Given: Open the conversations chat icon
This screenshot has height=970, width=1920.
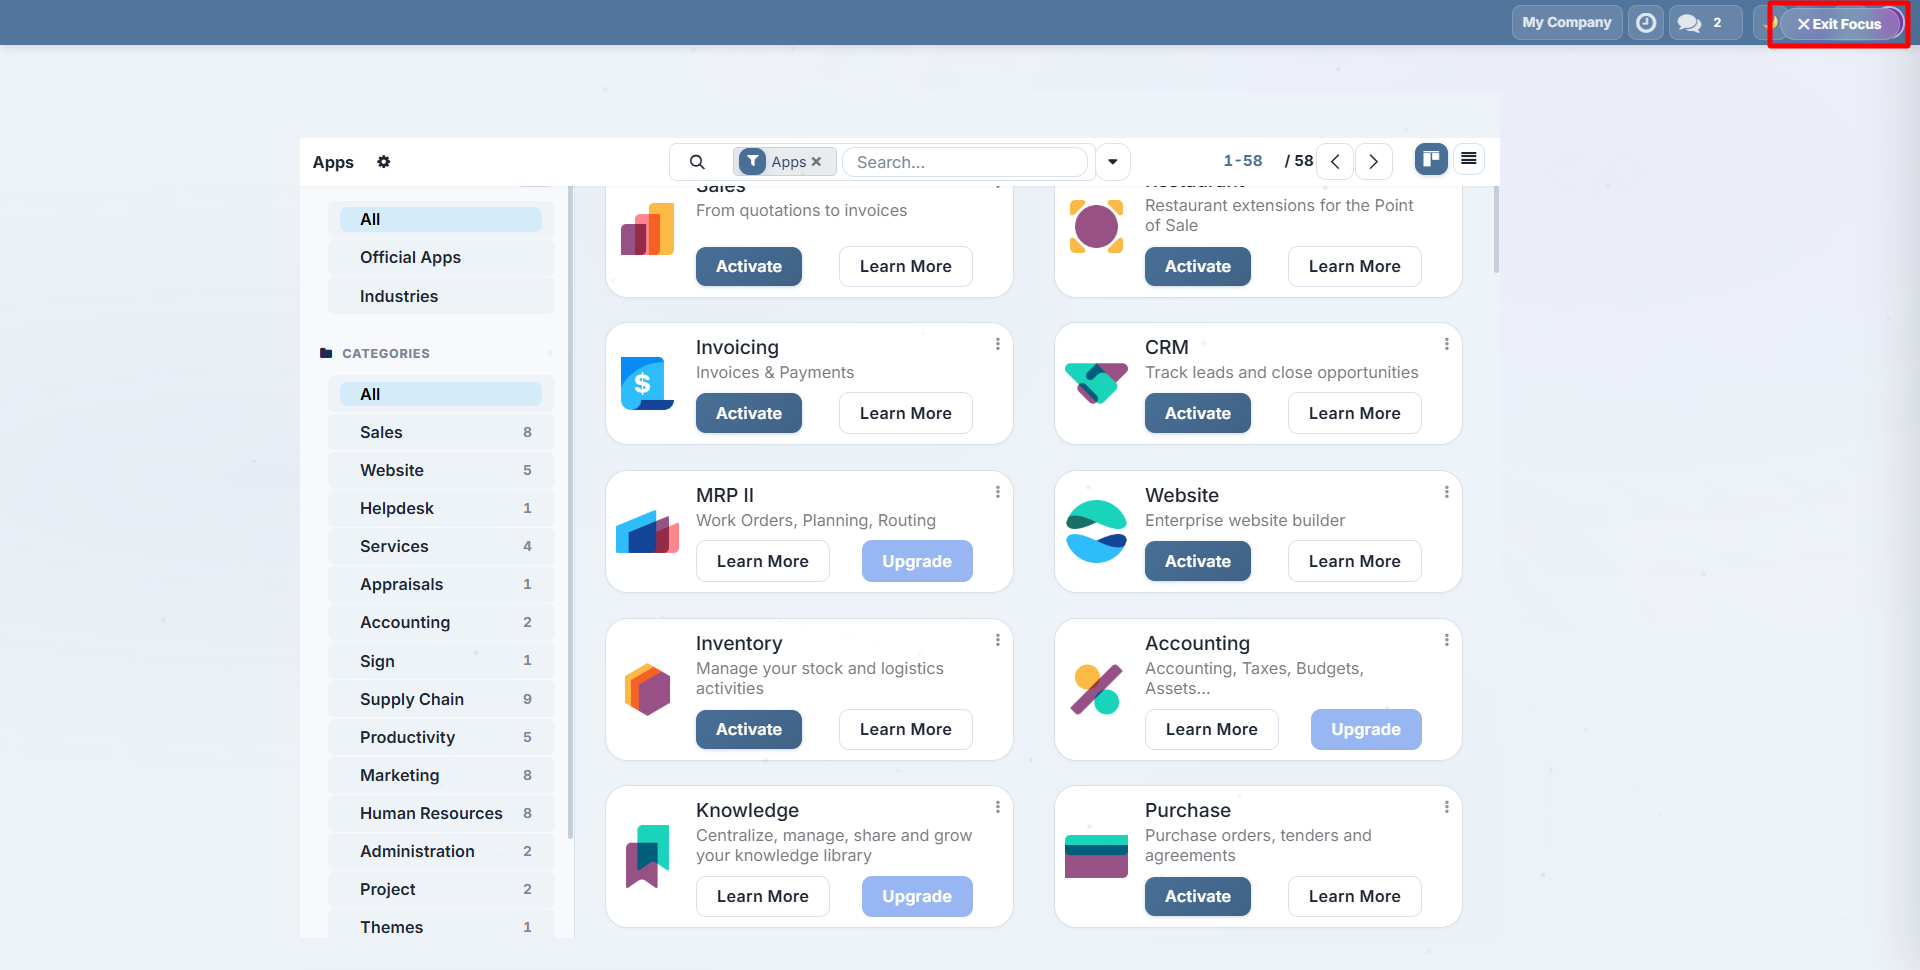Looking at the screenshot, I should point(1690,23).
